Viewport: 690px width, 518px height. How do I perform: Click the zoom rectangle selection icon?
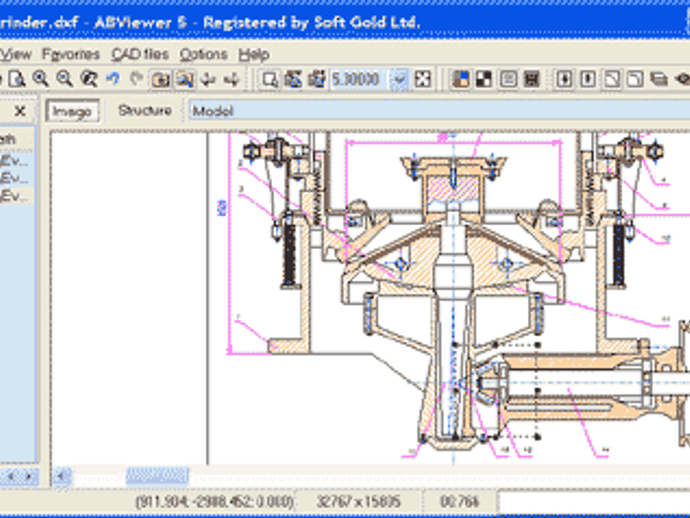pyautogui.click(x=270, y=80)
